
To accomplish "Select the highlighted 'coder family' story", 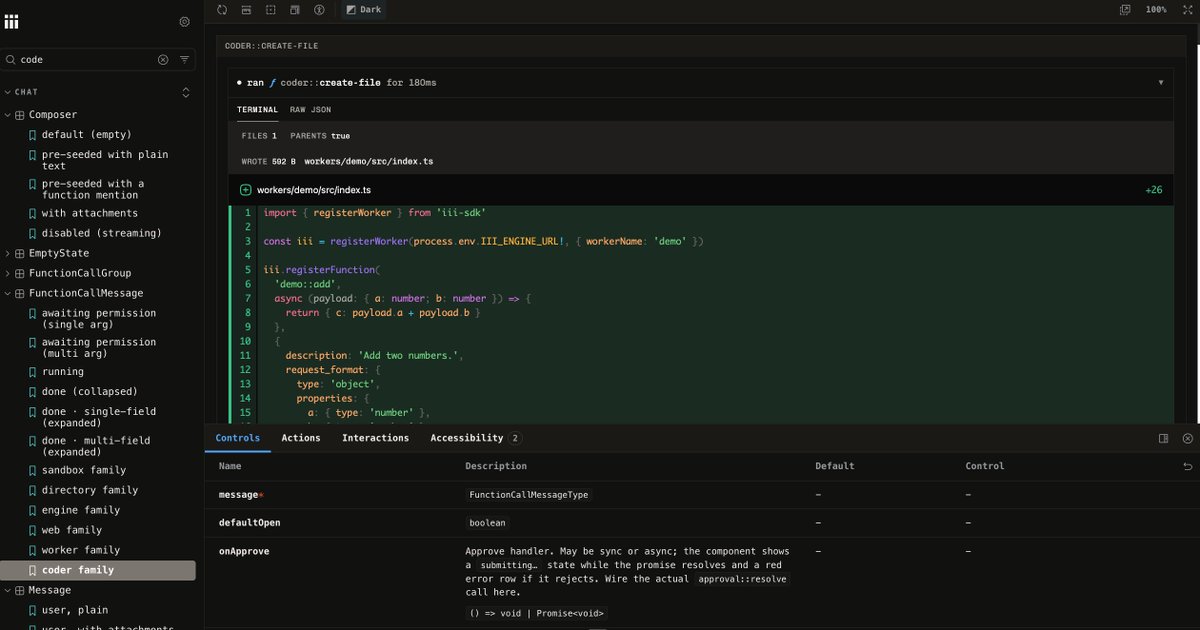I will point(98,570).
